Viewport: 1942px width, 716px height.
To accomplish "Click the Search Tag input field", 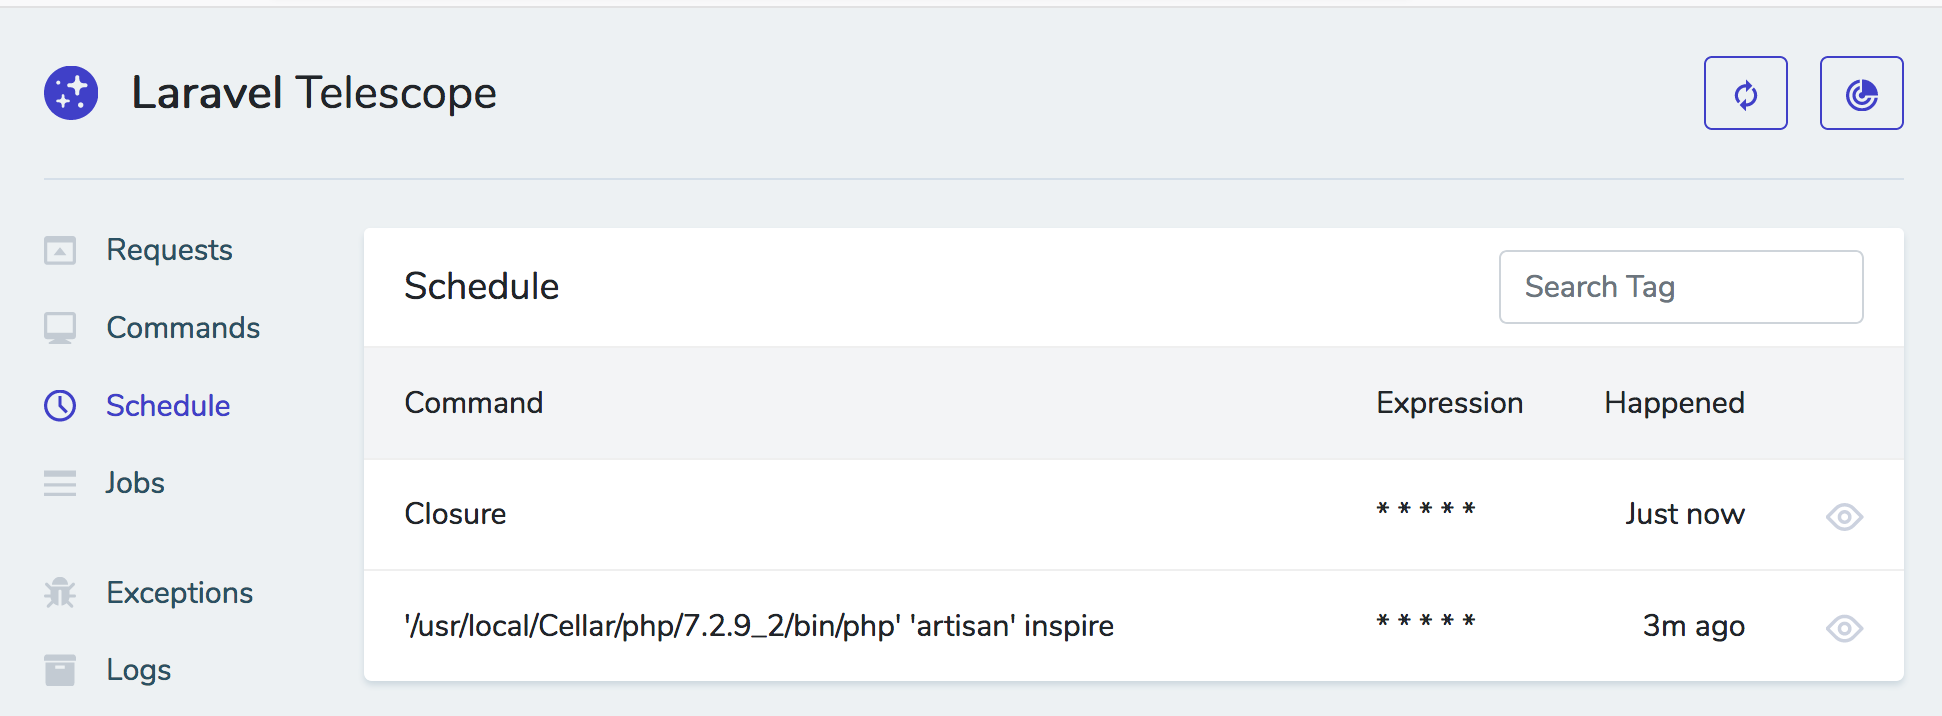I will click(x=1681, y=287).
